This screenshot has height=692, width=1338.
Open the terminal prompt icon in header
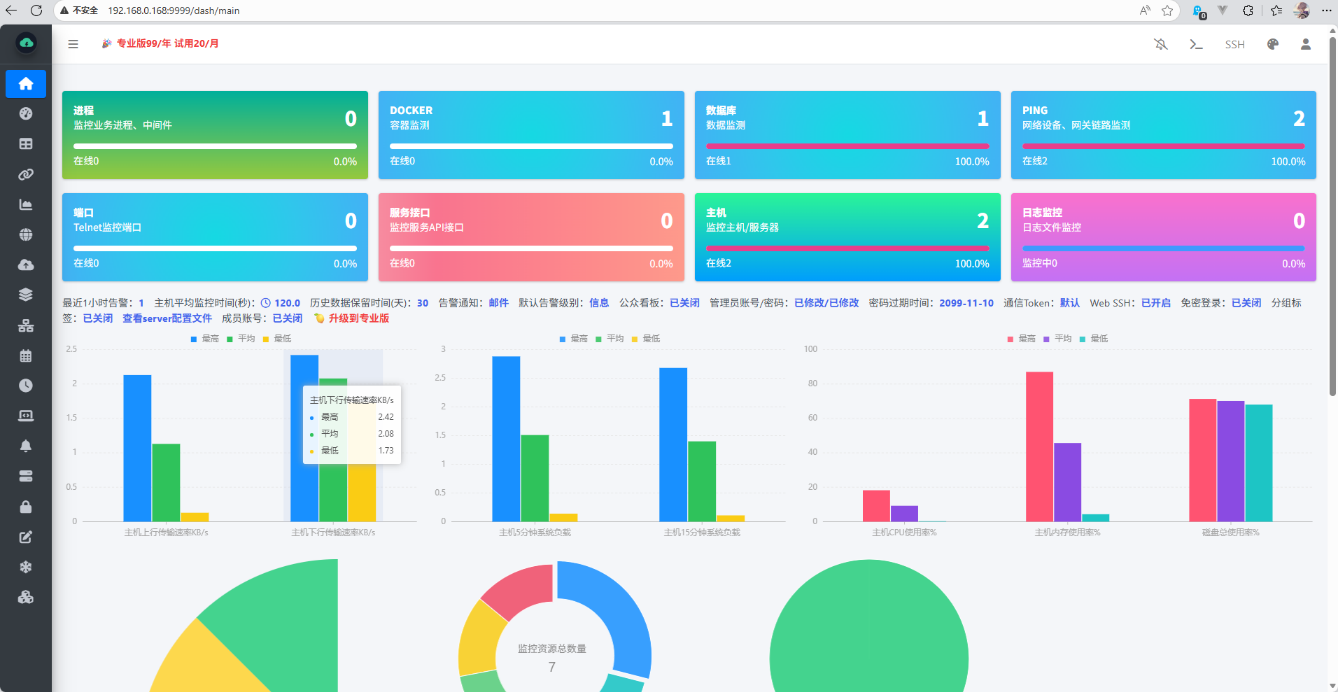(1195, 44)
